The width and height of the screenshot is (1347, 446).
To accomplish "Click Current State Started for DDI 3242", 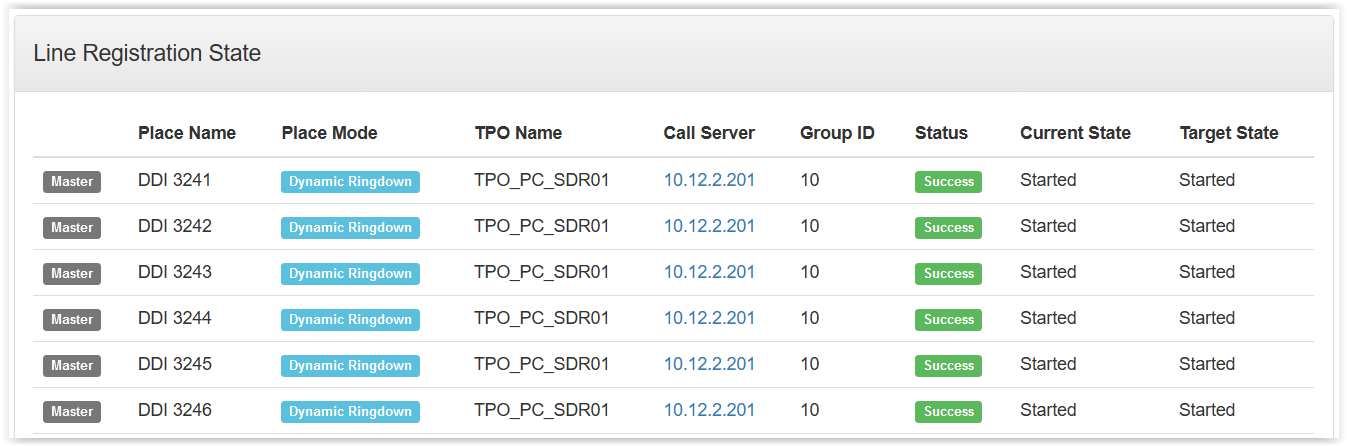I will pos(1048,226).
